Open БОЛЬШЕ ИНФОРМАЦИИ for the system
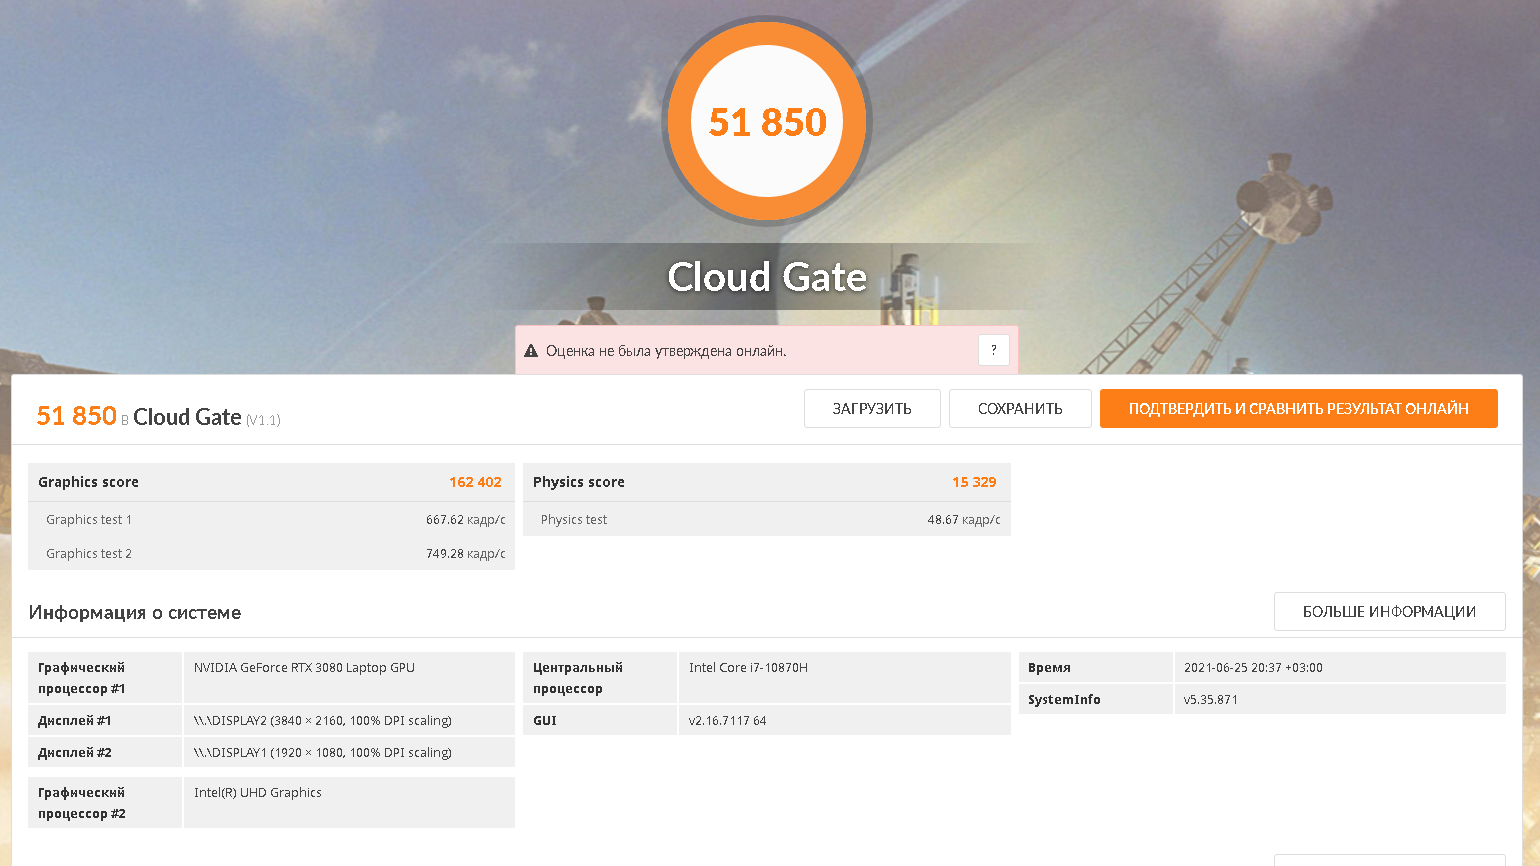The height and width of the screenshot is (866, 1540). [x=1389, y=611]
